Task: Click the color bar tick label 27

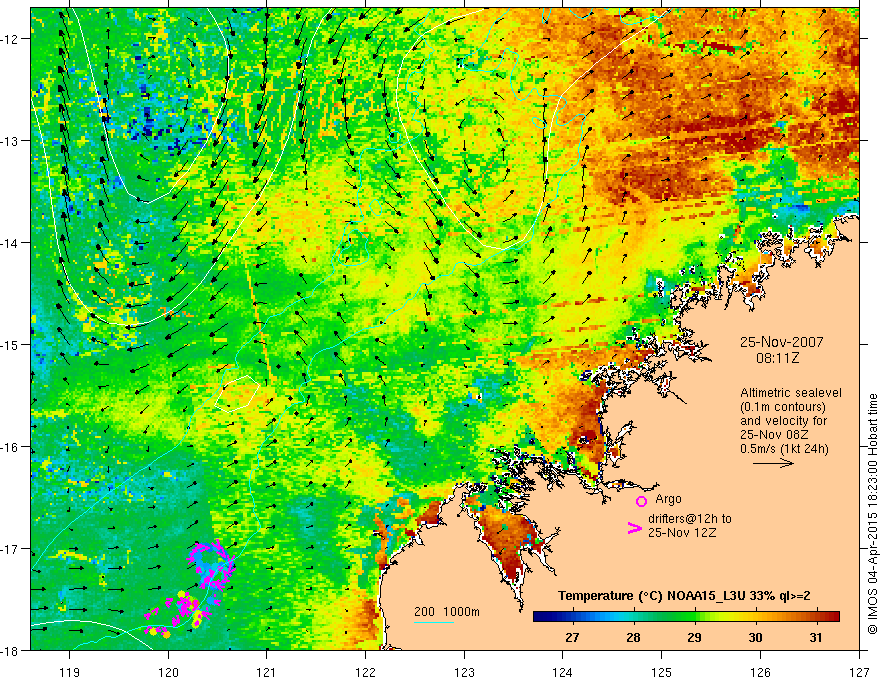Action: [572, 638]
